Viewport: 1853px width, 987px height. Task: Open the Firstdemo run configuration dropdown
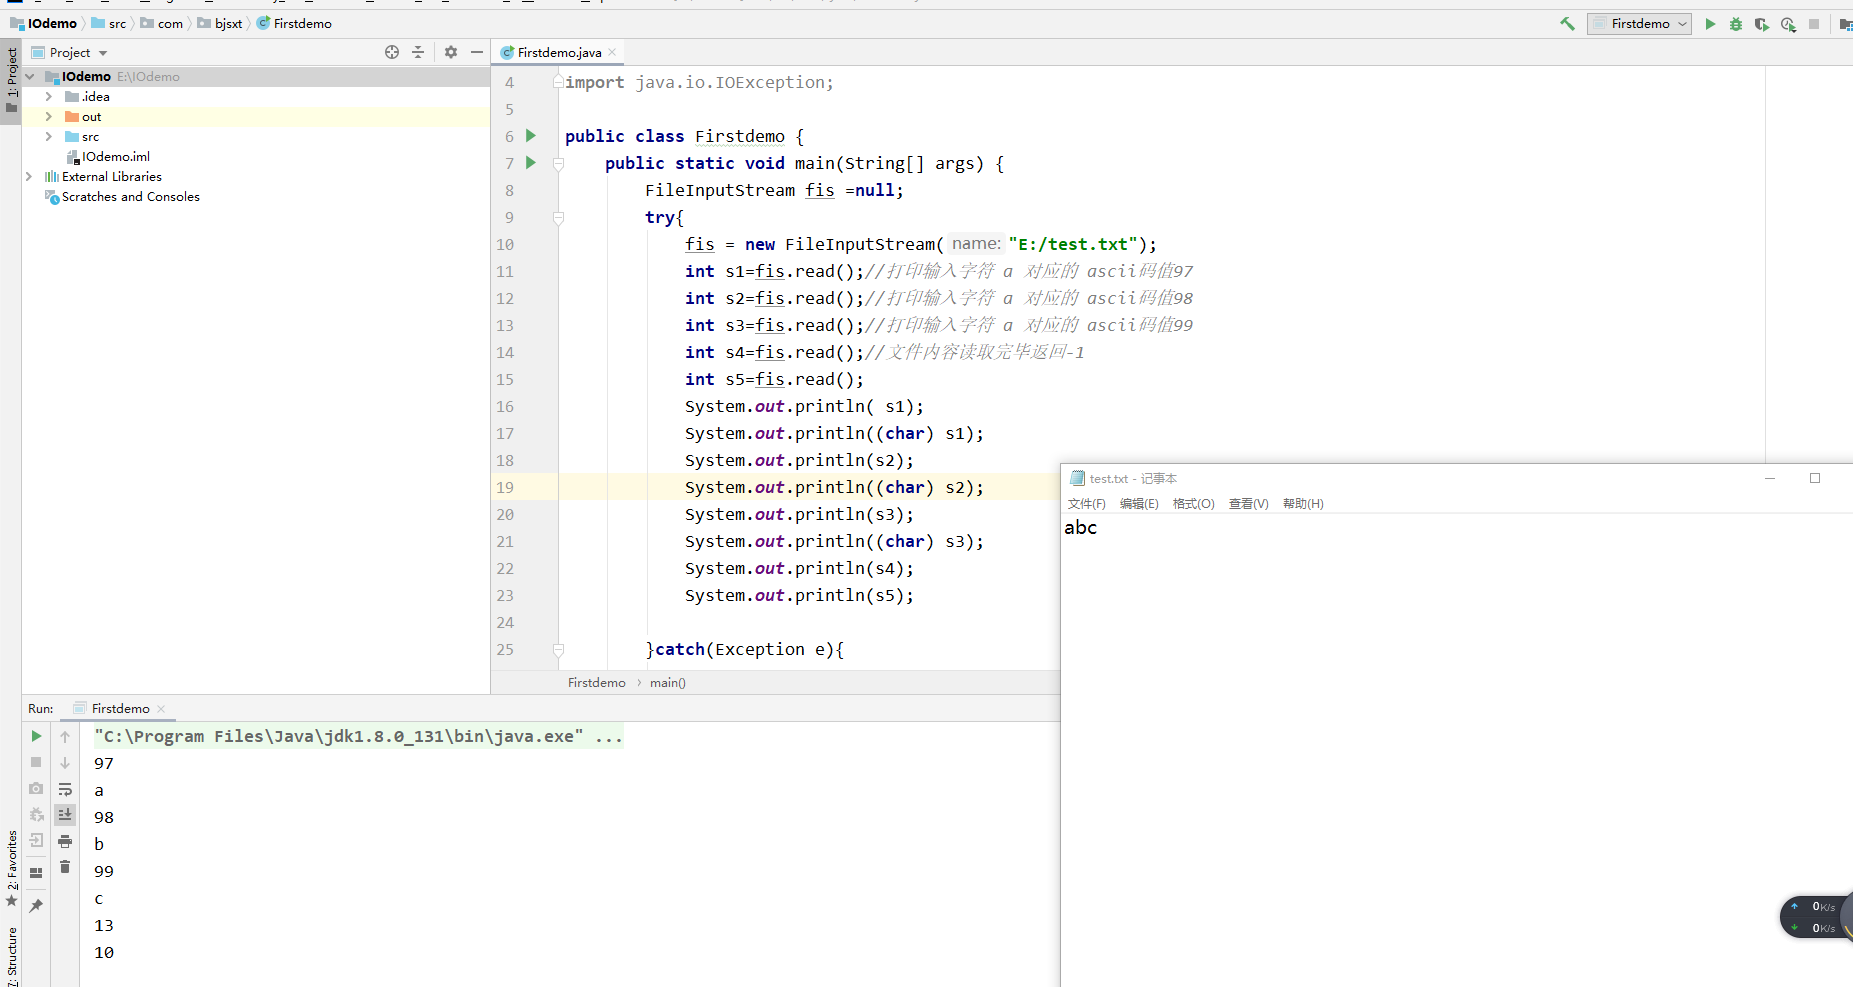tap(1639, 24)
